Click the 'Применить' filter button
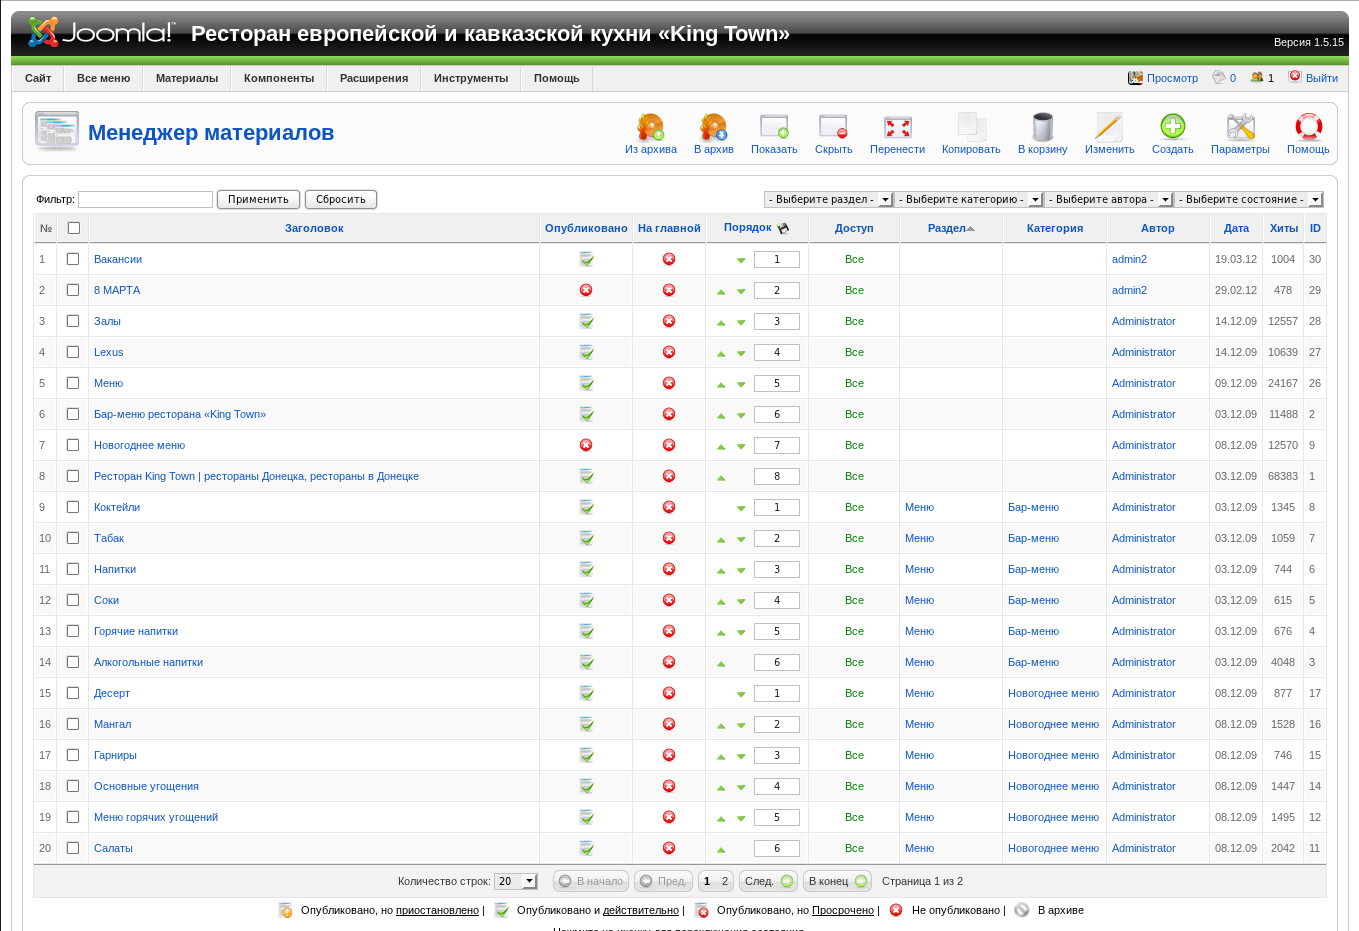 click(x=258, y=199)
